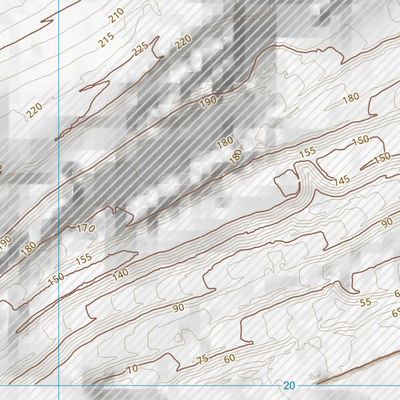Click the 210 contour elevation label

[x=117, y=15]
